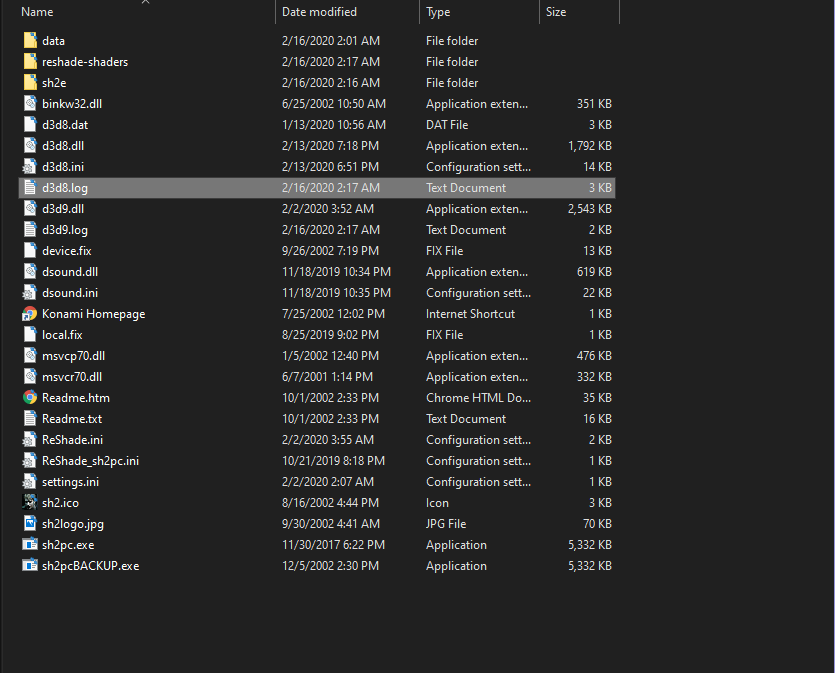Select the file name d3d9.log
This screenshot has width=835, height=673.
[x=65, y=230]
